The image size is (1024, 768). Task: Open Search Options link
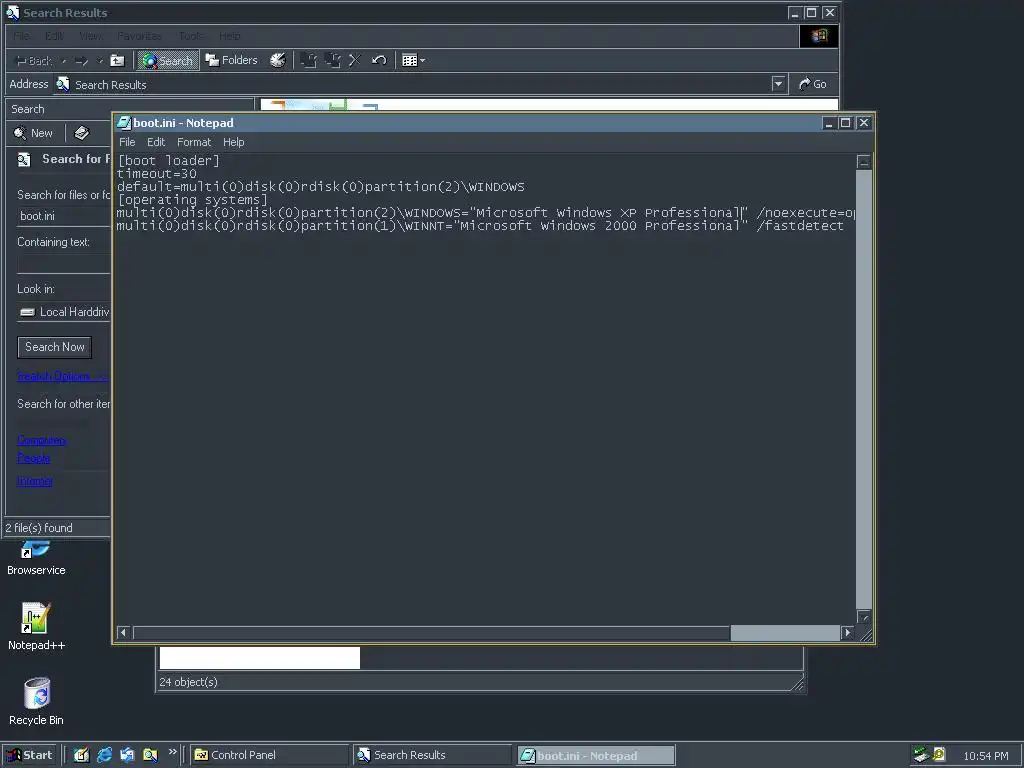62,376
